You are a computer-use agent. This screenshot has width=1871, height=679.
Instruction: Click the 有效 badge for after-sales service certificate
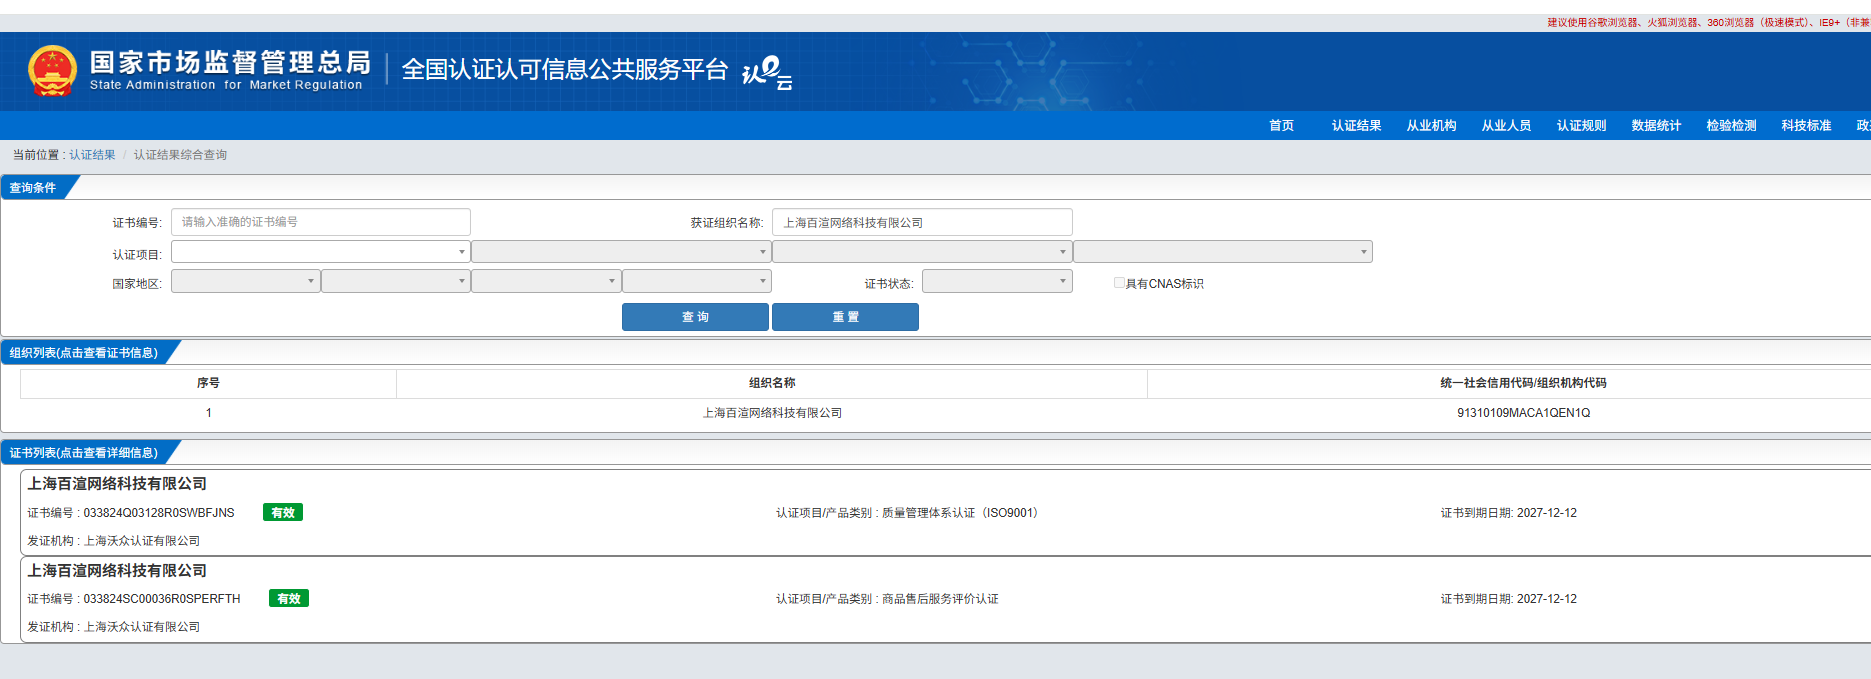click(x=289, y=599)
